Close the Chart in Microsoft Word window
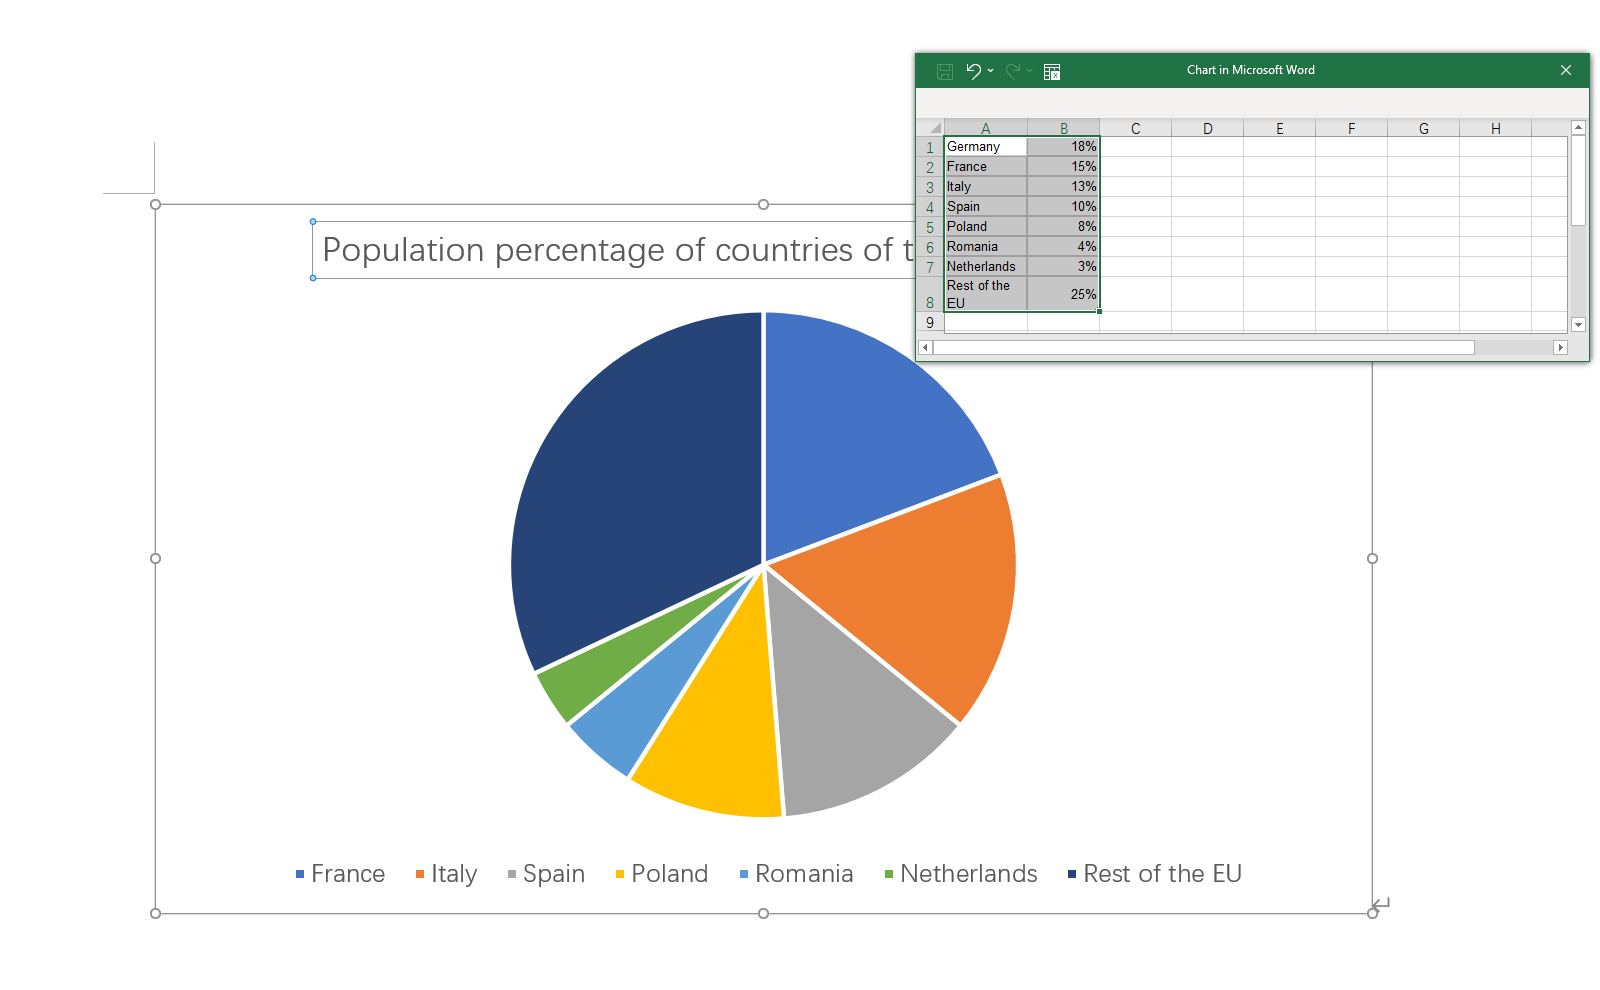This screenshot has height=990, width=1600. coord(1566,70)
